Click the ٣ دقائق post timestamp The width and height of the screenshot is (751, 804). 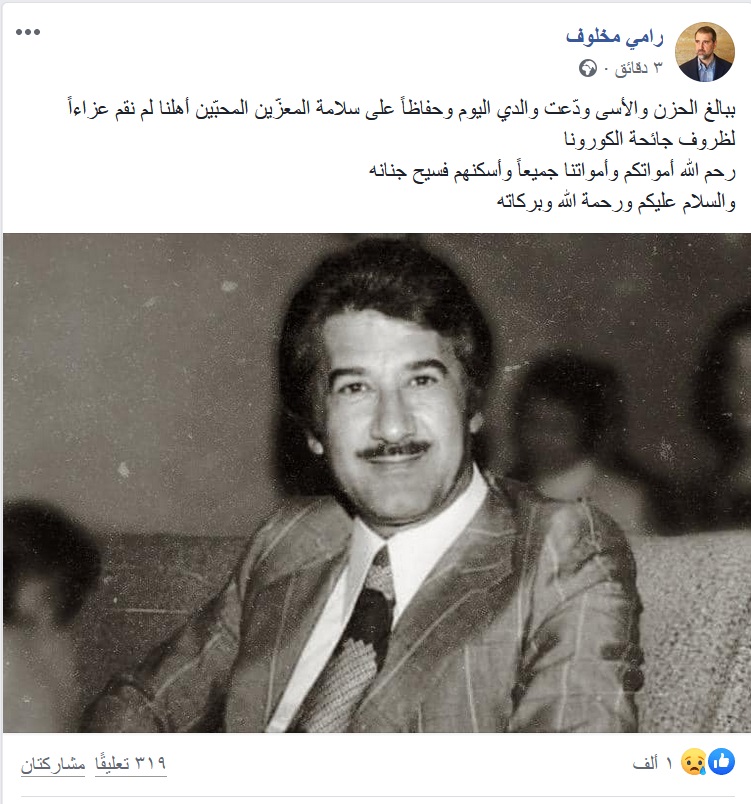click(x=639, y=68)
